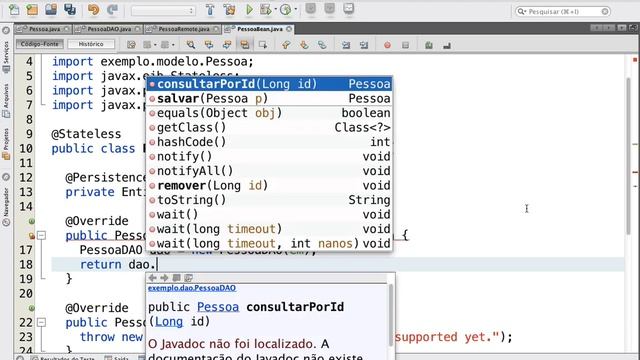This screenshot has width=640, height=360.
Task: Click the Open Project icon
Action: (51, 9)
